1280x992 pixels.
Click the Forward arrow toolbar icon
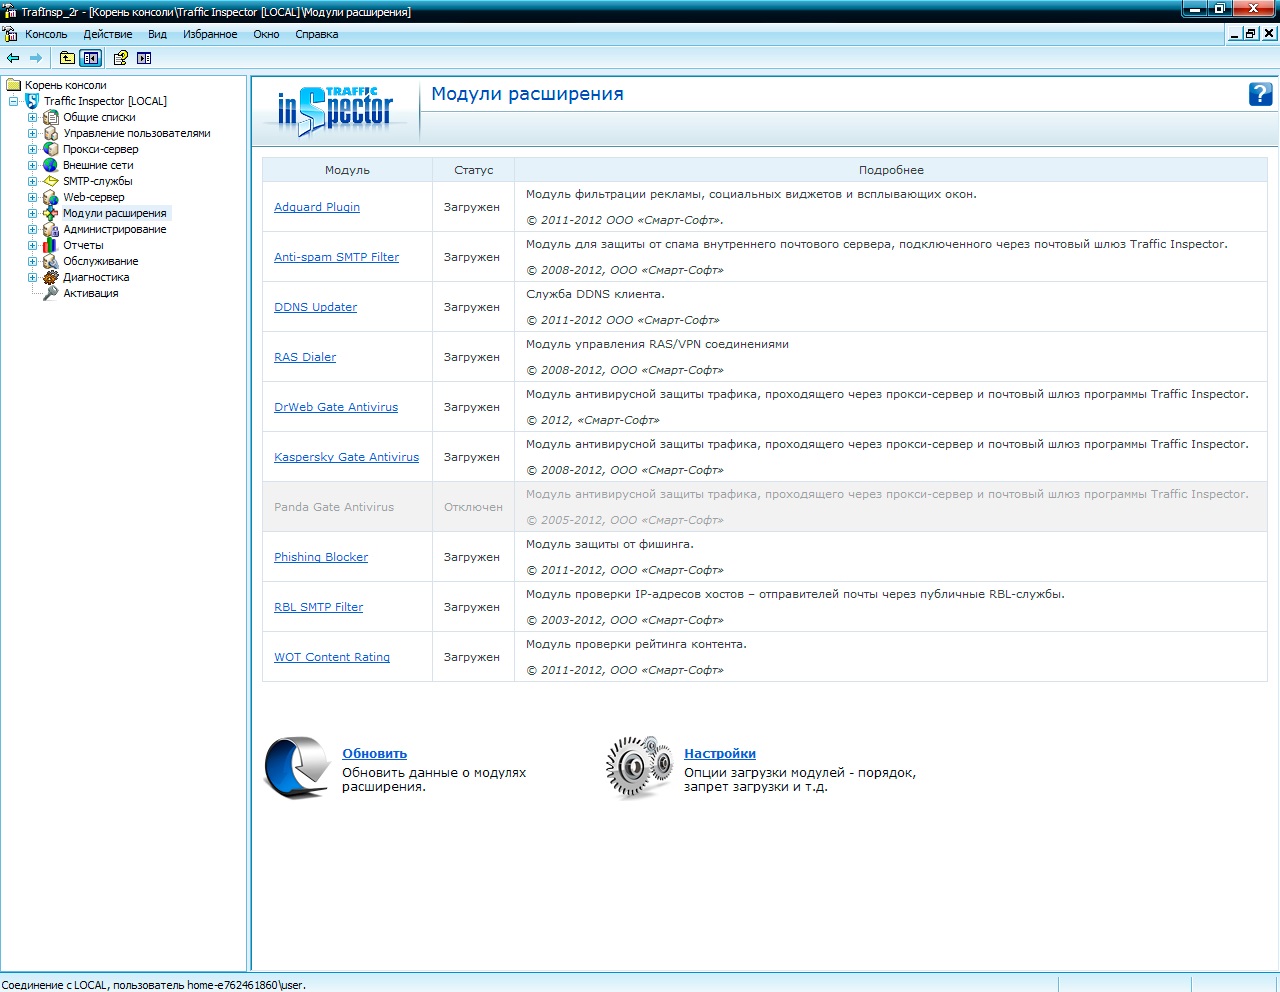pyautogui.click(x=35, y=58)
